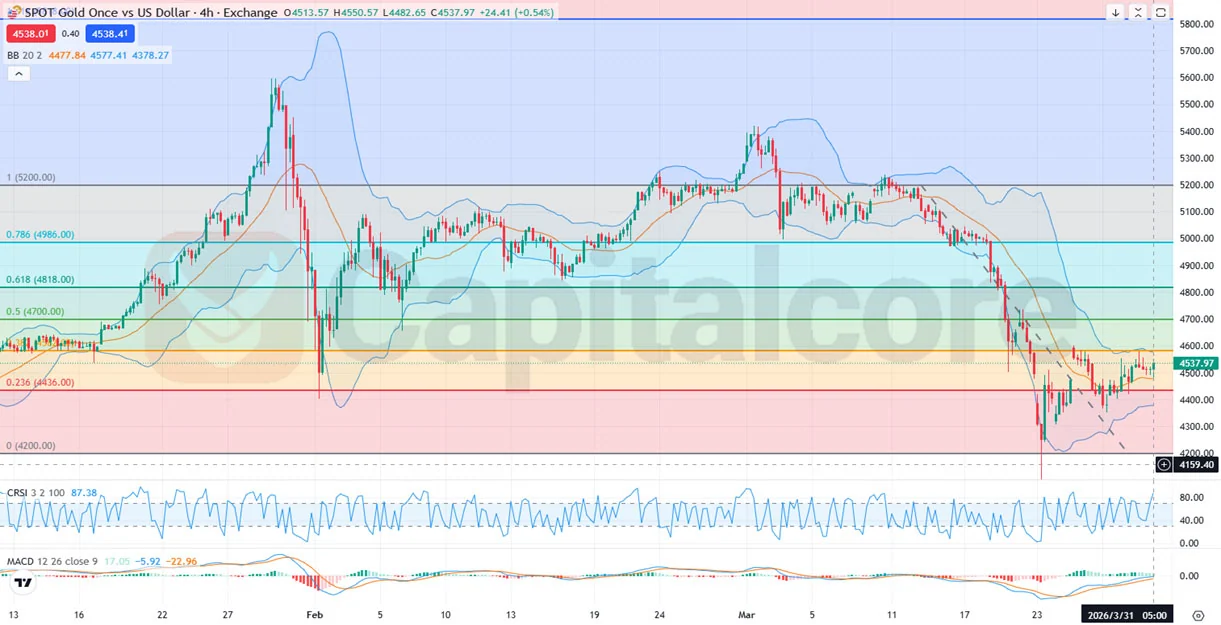Click the 0.5 (4700.00) Fibonacci level label
Viewport: 1221px width, 625px height.
click(x=35, y=312)
